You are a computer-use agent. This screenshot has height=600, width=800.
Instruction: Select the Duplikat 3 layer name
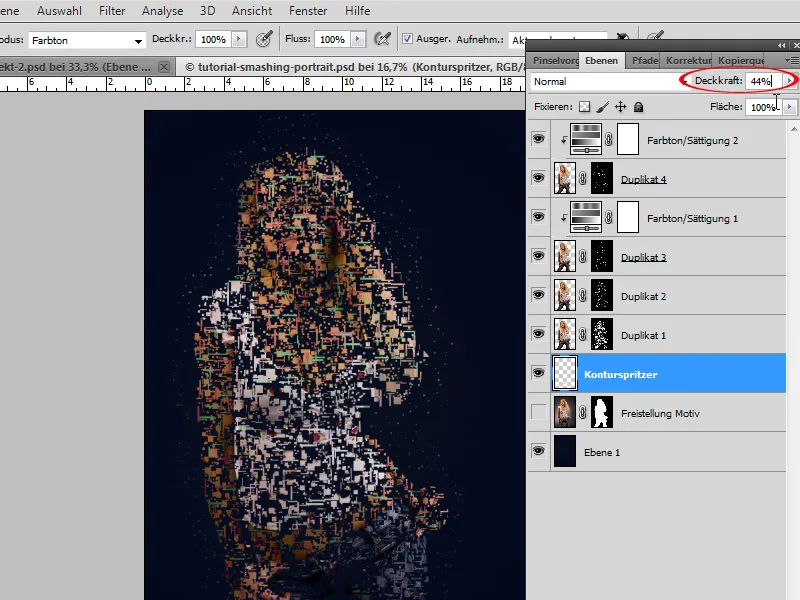pyautogui.click(x=643, y=257)
